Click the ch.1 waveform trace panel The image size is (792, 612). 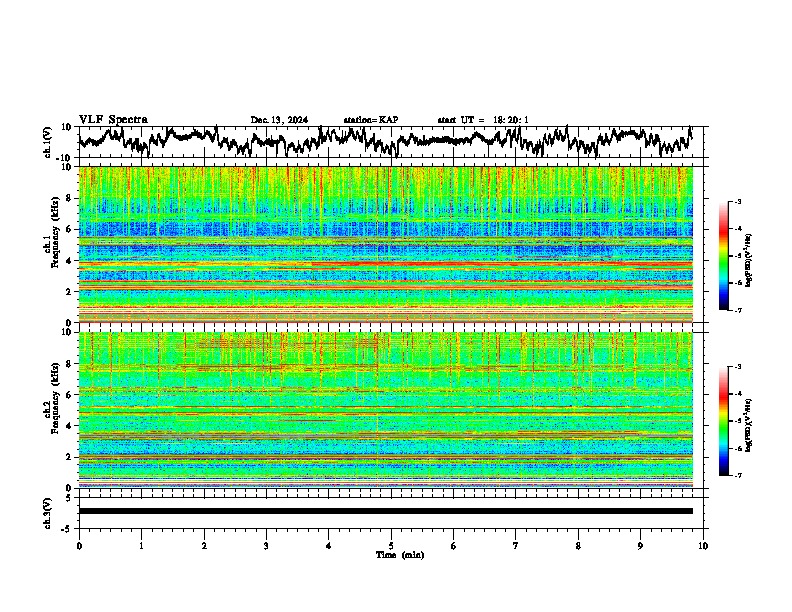393,142
